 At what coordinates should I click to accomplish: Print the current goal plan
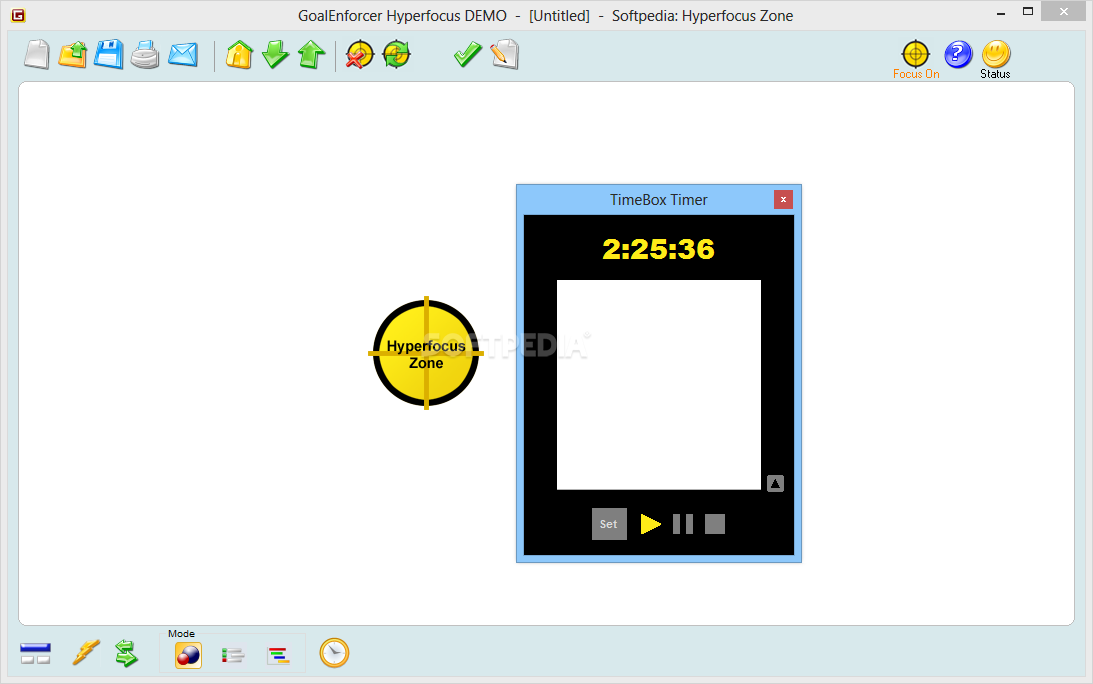(x=145, y=54)
